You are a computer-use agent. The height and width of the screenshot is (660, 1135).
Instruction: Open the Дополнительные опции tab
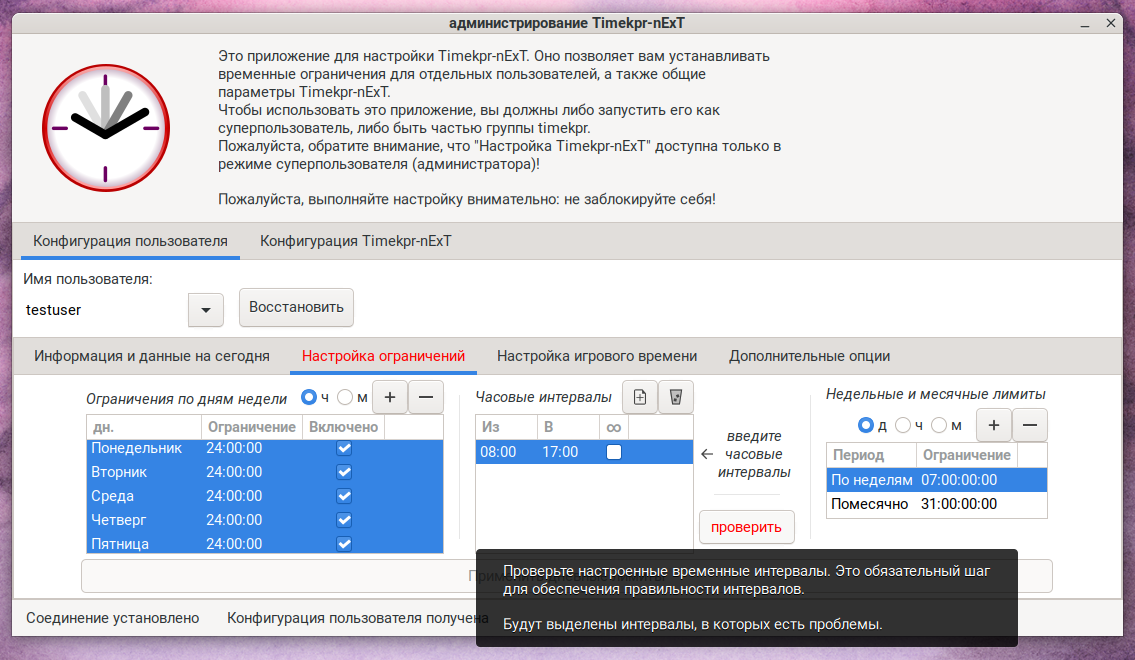pos(809,356)
